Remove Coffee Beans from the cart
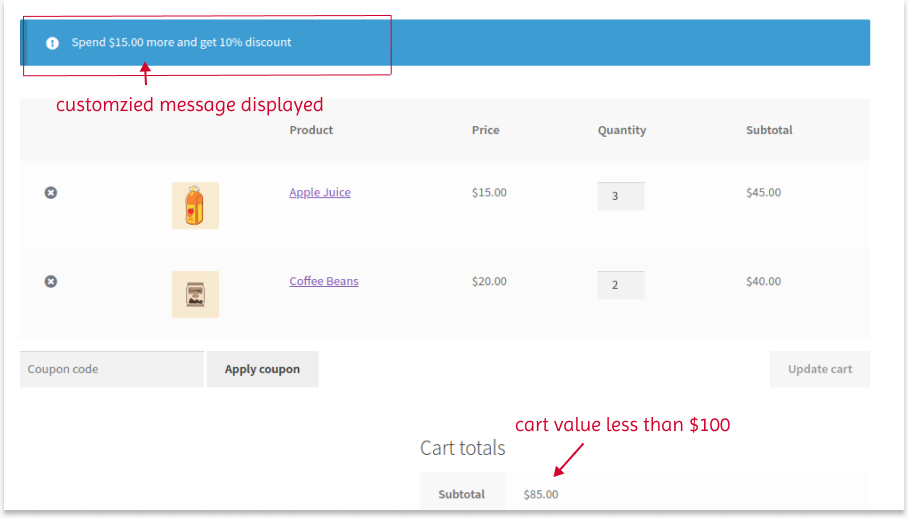Screen dimensions: 908x518 tap(51, 281)
